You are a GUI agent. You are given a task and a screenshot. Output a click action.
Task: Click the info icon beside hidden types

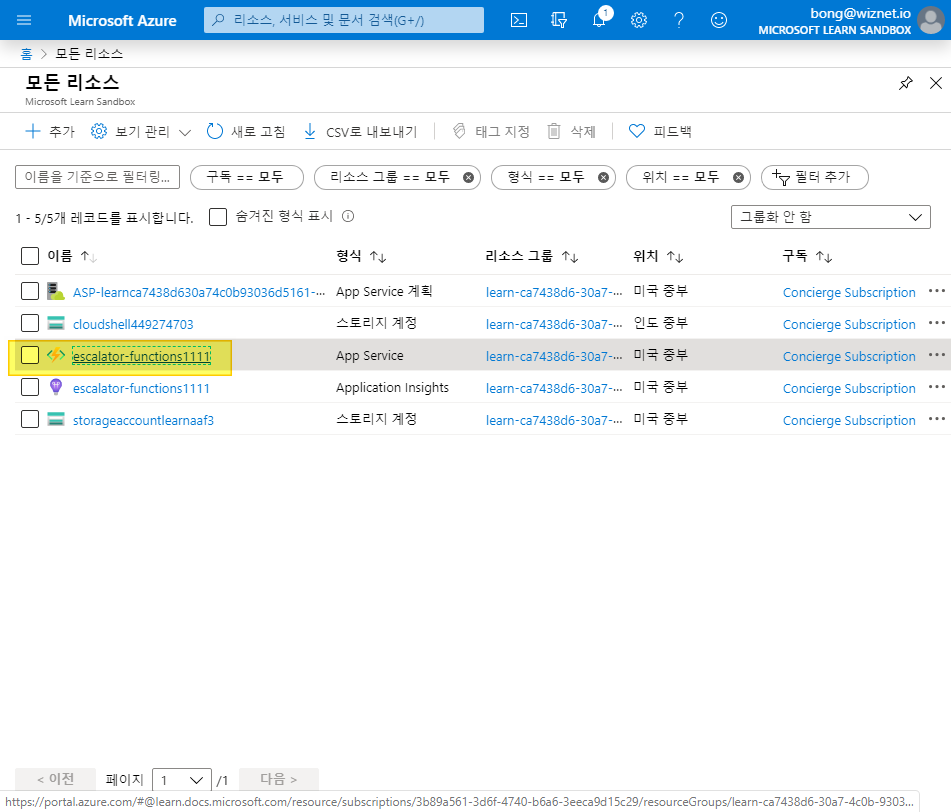pos(348,216)
